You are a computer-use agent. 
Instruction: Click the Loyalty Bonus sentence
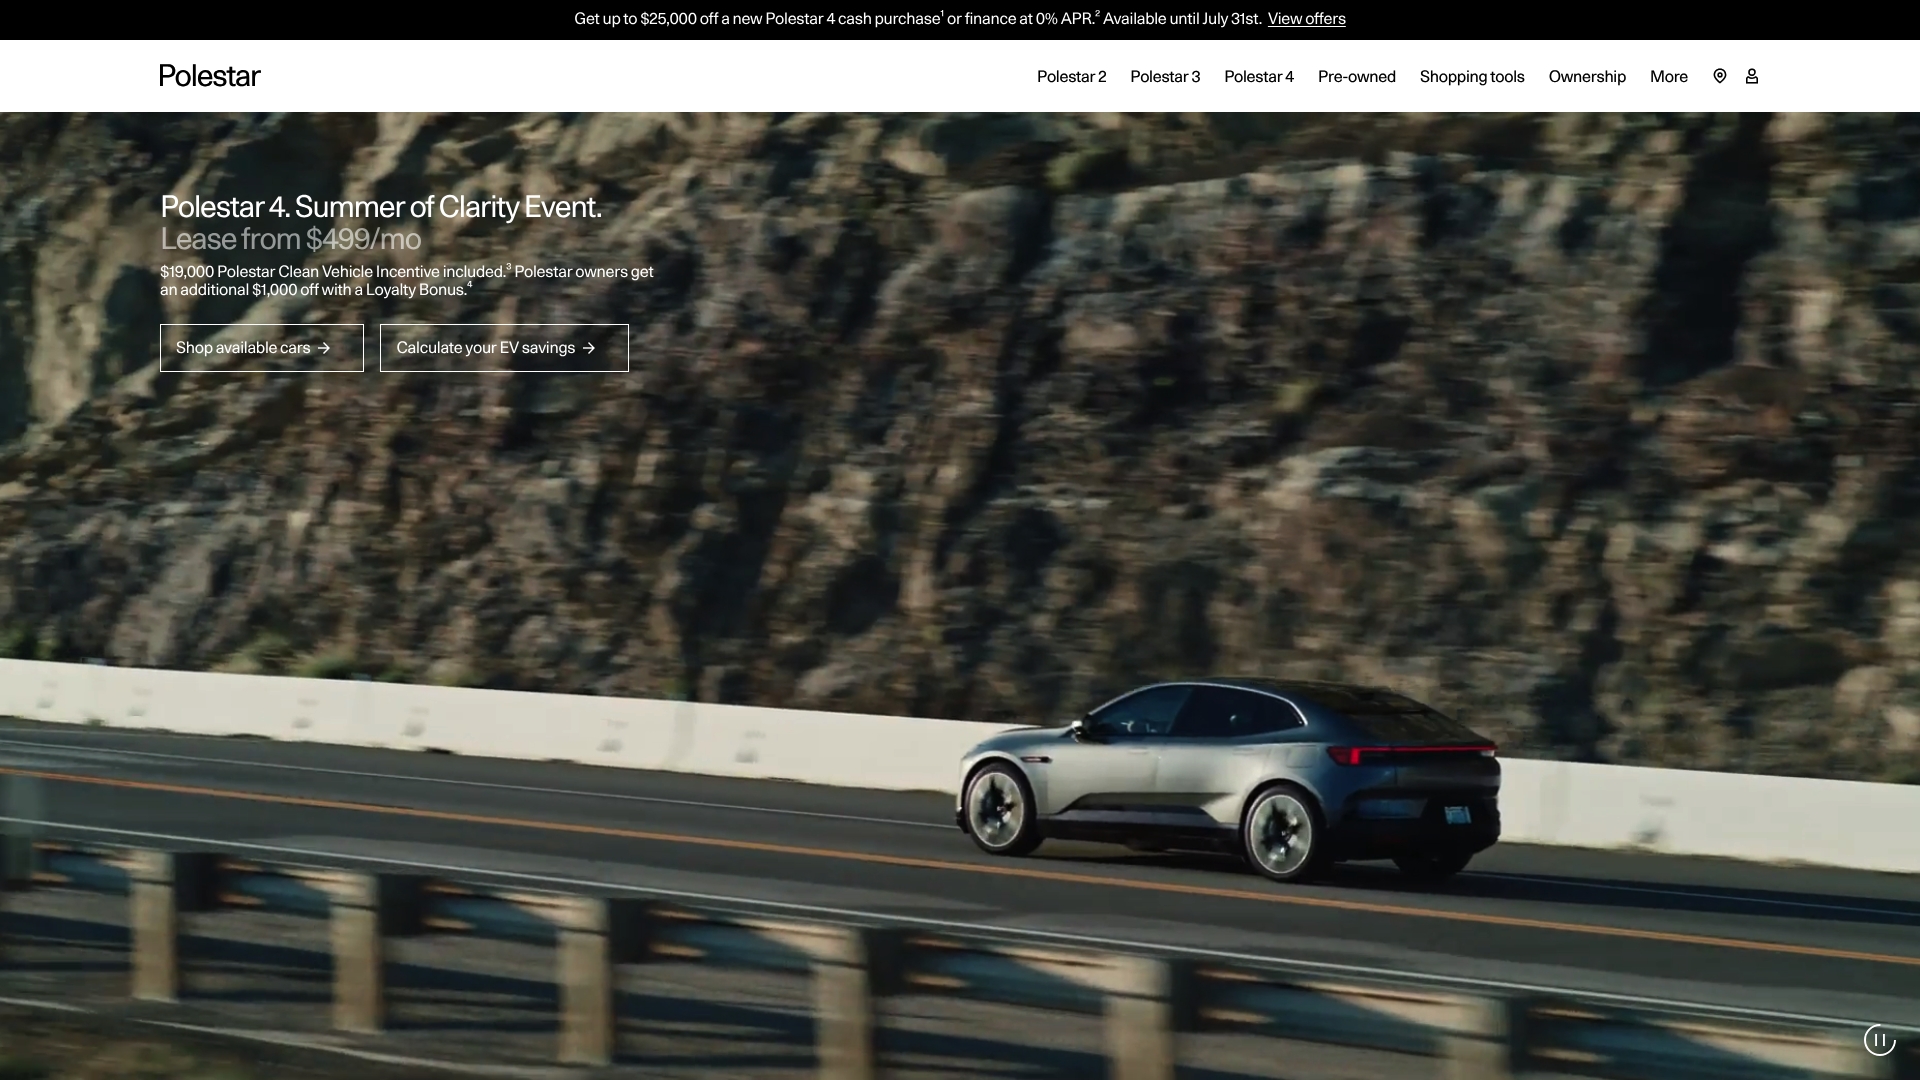407,281
